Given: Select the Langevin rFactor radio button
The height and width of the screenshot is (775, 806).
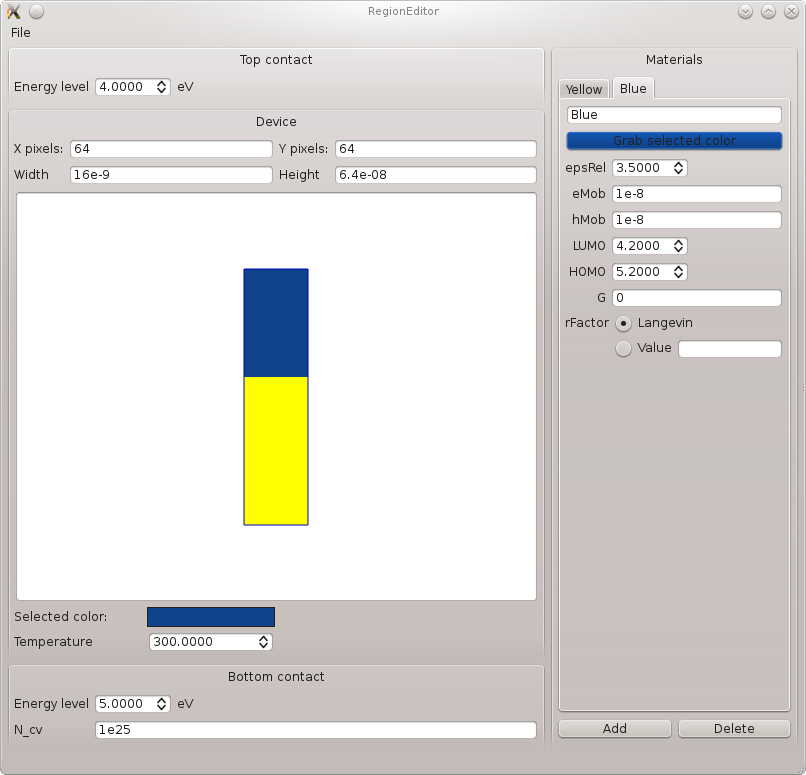Looking at the screenshot, I should point(624,323).
